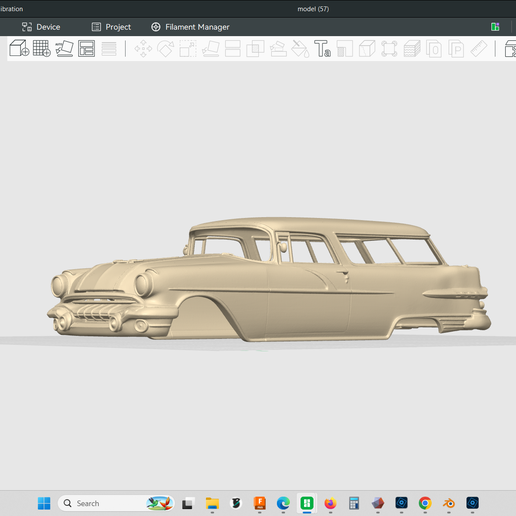This screenshot has width=516, height=516.
Task: Click the green slicer app taskbar icon
Action: tap(307, 503)
